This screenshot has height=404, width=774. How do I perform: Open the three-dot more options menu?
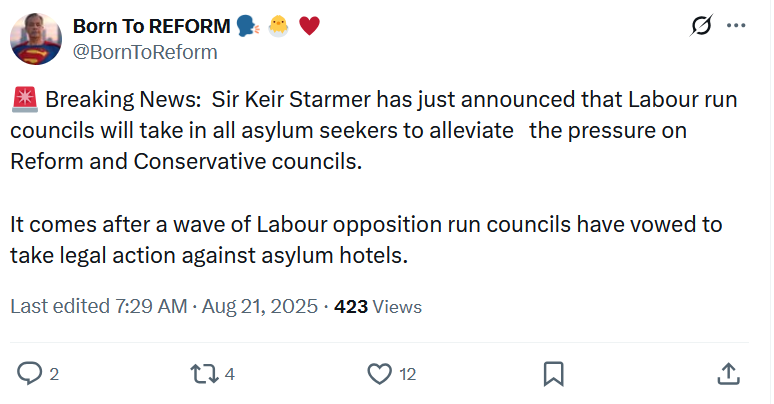736,26
